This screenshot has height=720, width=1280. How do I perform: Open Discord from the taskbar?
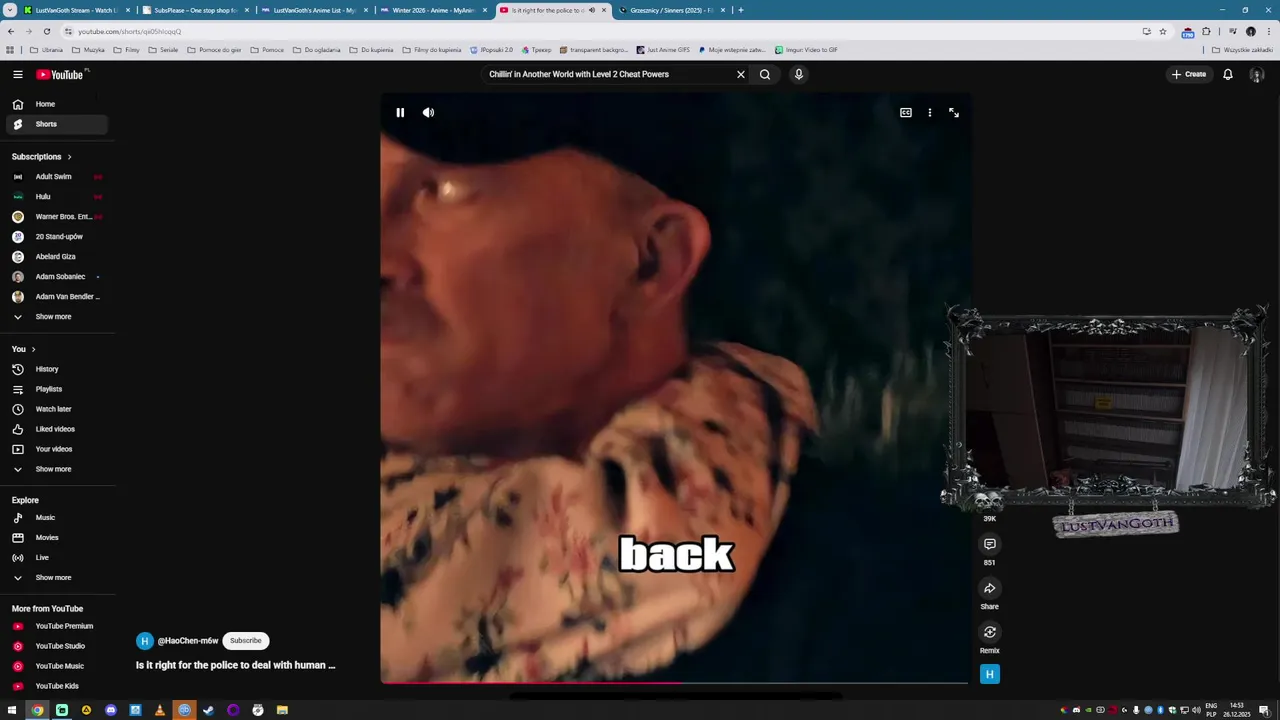point(111,710)
